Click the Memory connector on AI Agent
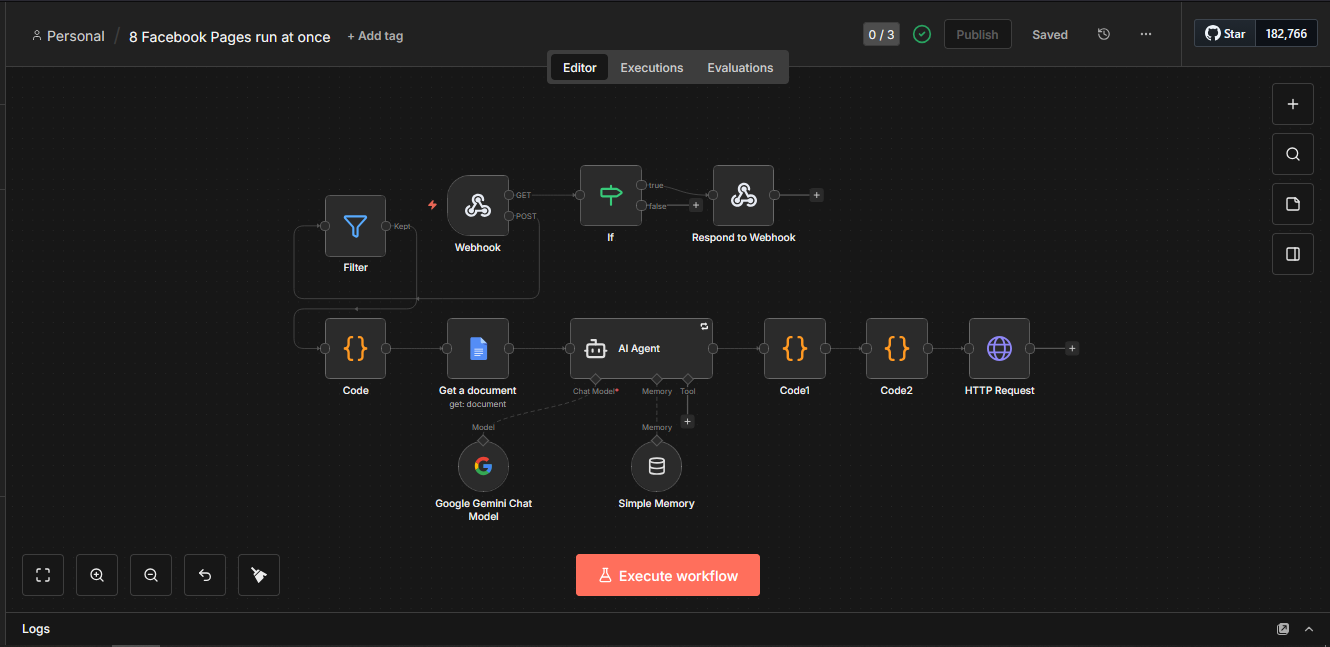Image resolution: width=1330 pixels, height=647 pixels. pyautogui.click(x=656, y=380)
